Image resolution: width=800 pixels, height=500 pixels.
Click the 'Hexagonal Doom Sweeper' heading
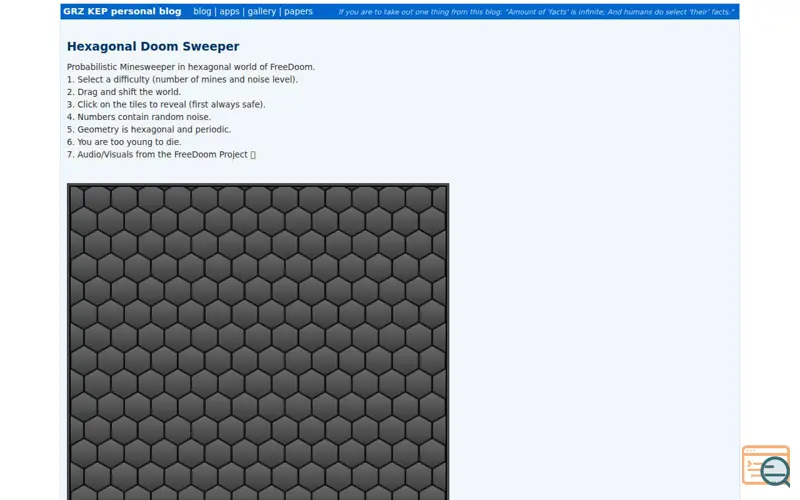coord(153,46)
